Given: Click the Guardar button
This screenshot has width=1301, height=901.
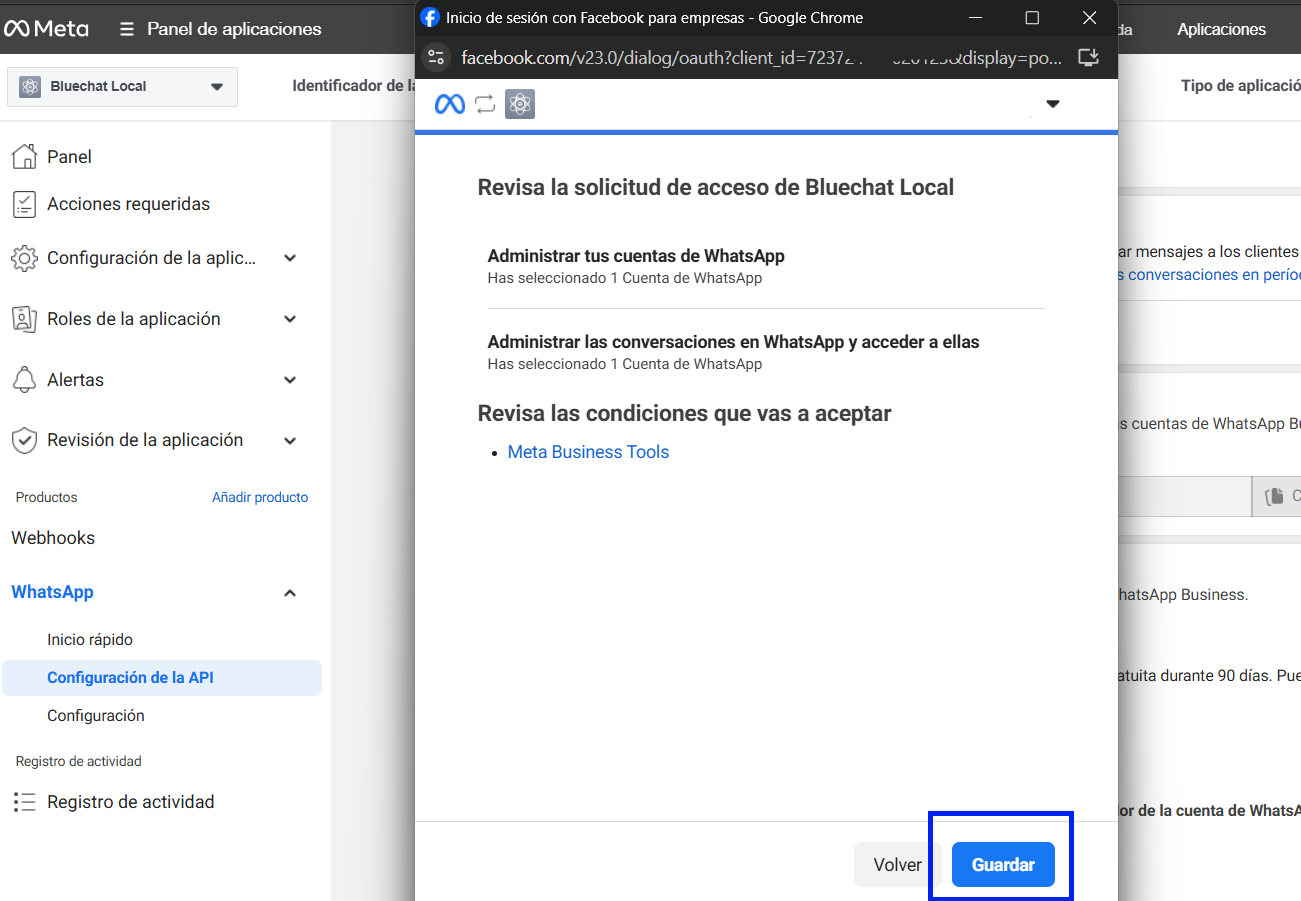Looking at the screenshot, I should (x=1003, y=865).
